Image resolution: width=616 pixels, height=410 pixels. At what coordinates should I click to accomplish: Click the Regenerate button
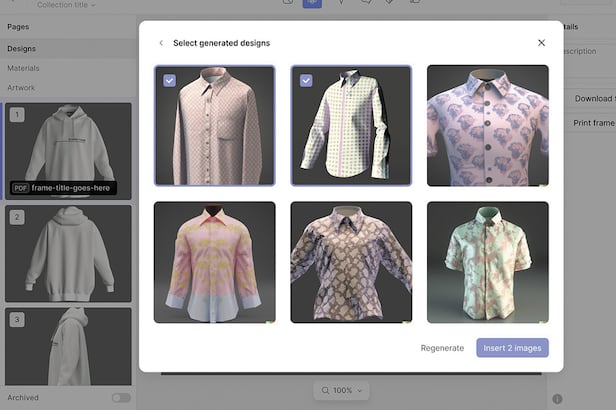click(x=442, y=348)
